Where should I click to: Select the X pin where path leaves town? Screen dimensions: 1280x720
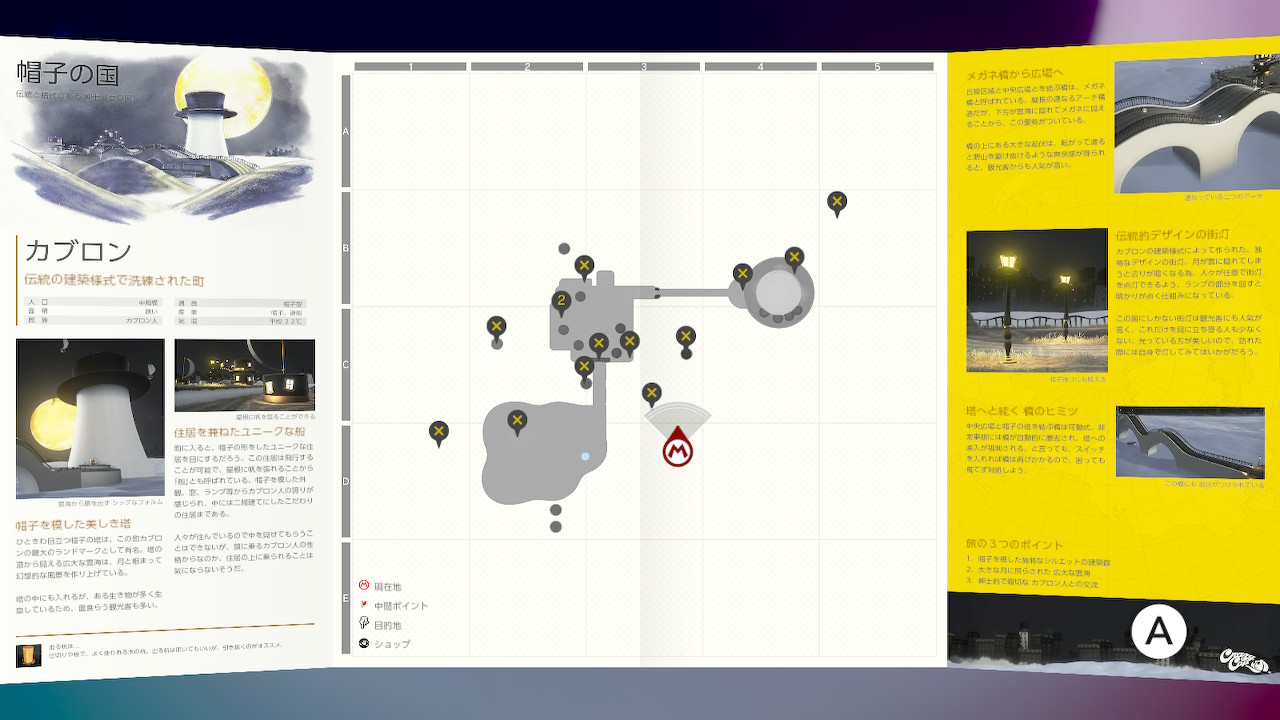[x=584, y=368]
